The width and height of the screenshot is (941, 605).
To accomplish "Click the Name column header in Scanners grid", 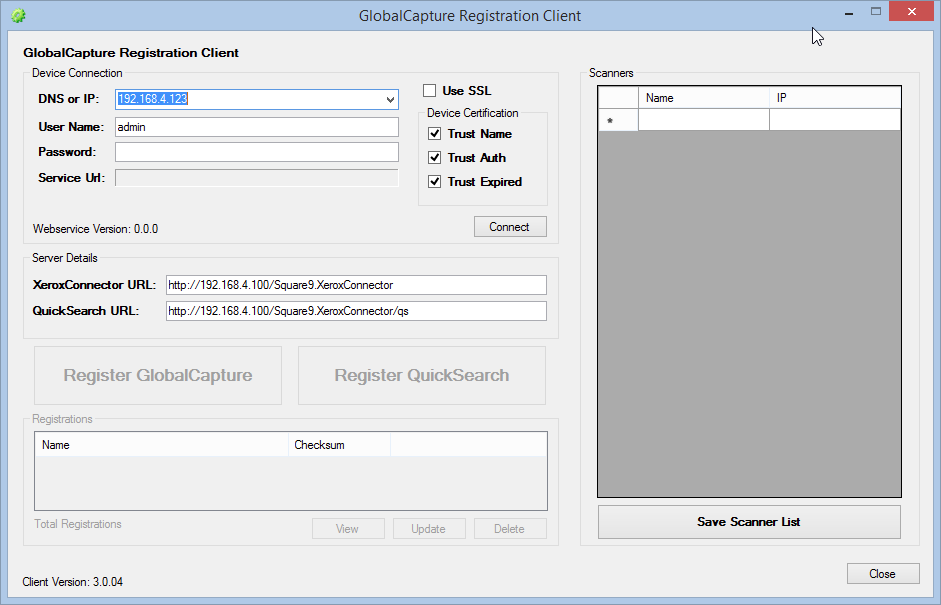I will 704,98.
